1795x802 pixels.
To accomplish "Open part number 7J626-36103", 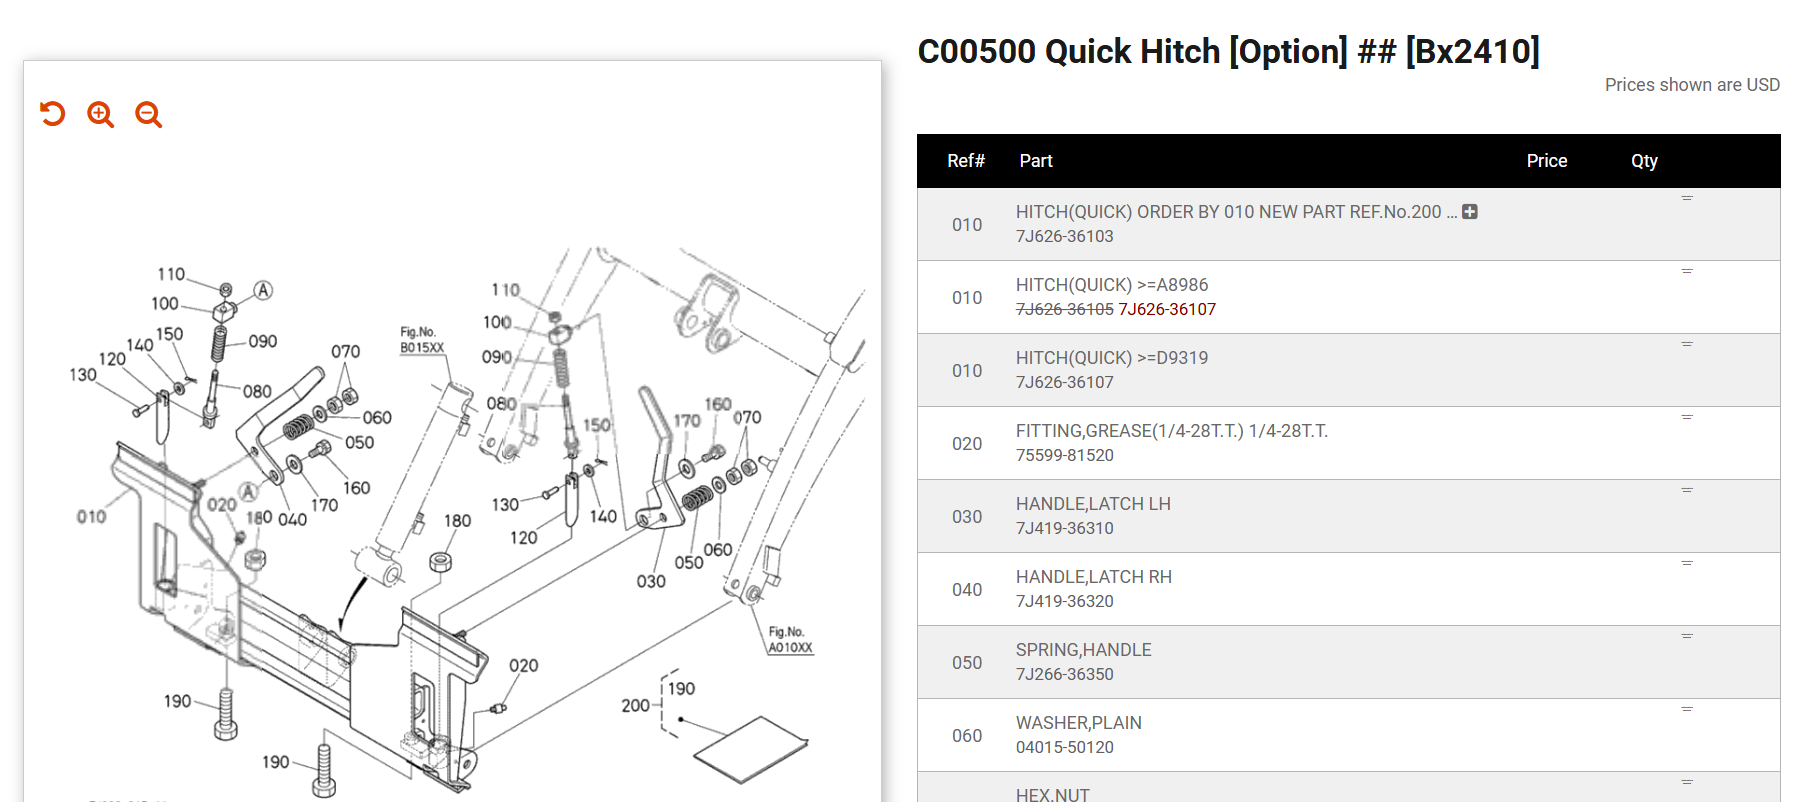I will pos(1064,236).
